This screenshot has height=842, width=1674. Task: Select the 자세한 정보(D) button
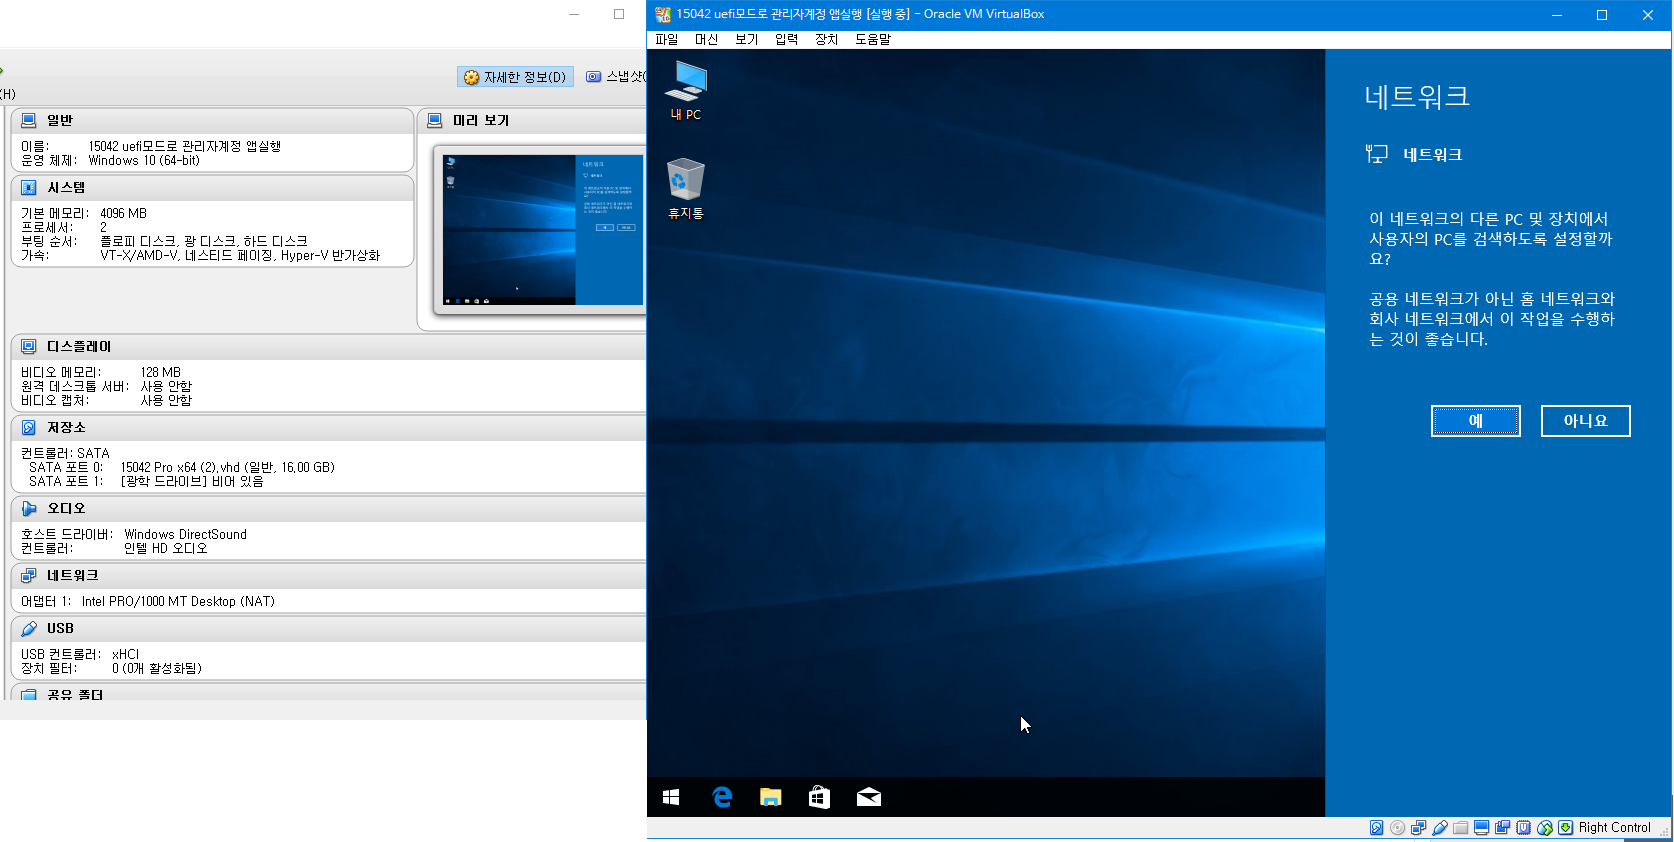pyautogui.click(x=515, y=77)
